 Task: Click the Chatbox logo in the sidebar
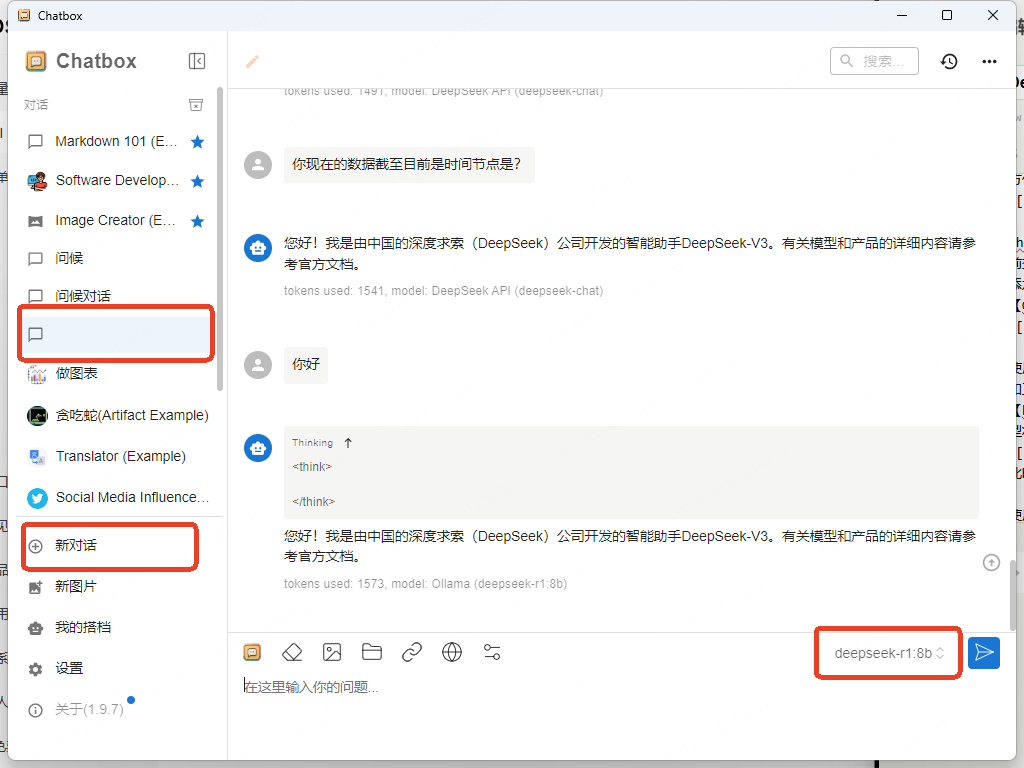pyautogui.click(x=36, y=61)
